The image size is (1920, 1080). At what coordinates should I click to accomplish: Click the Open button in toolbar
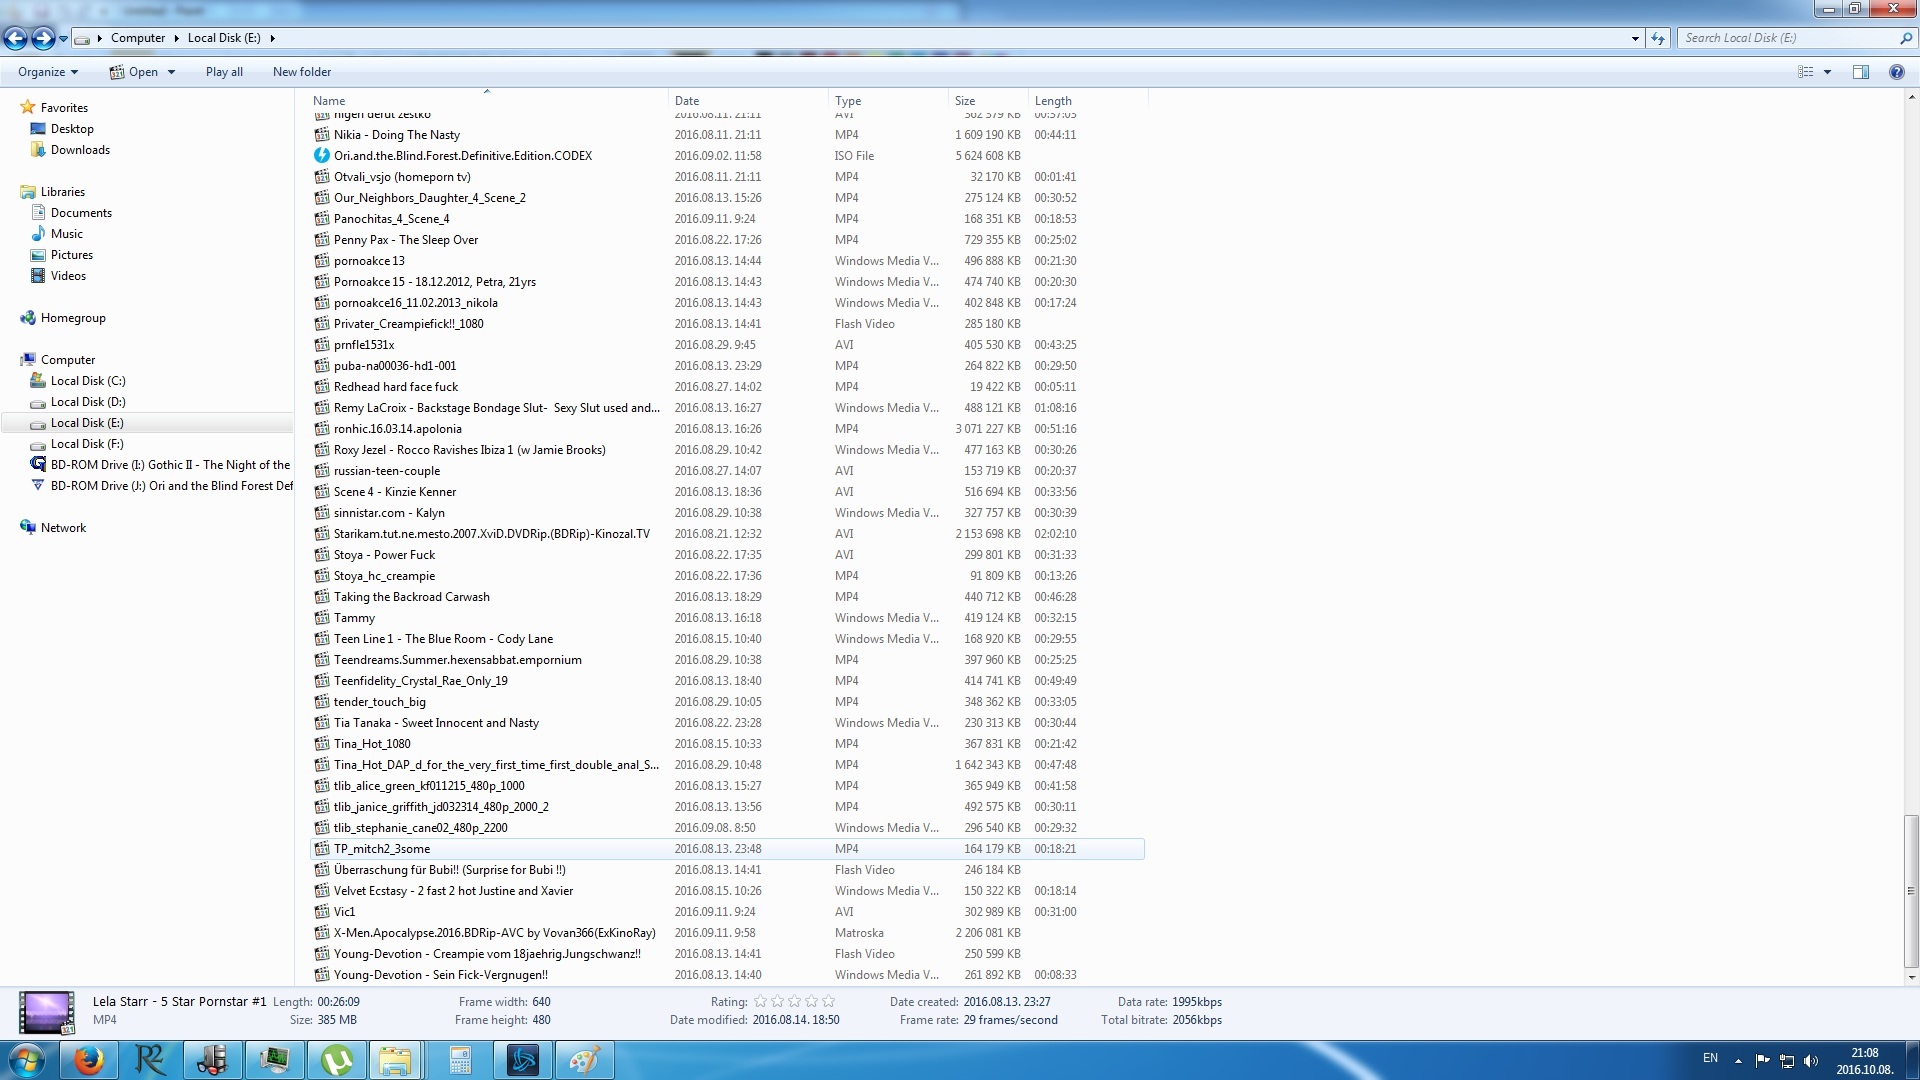(x=134, y=72)
